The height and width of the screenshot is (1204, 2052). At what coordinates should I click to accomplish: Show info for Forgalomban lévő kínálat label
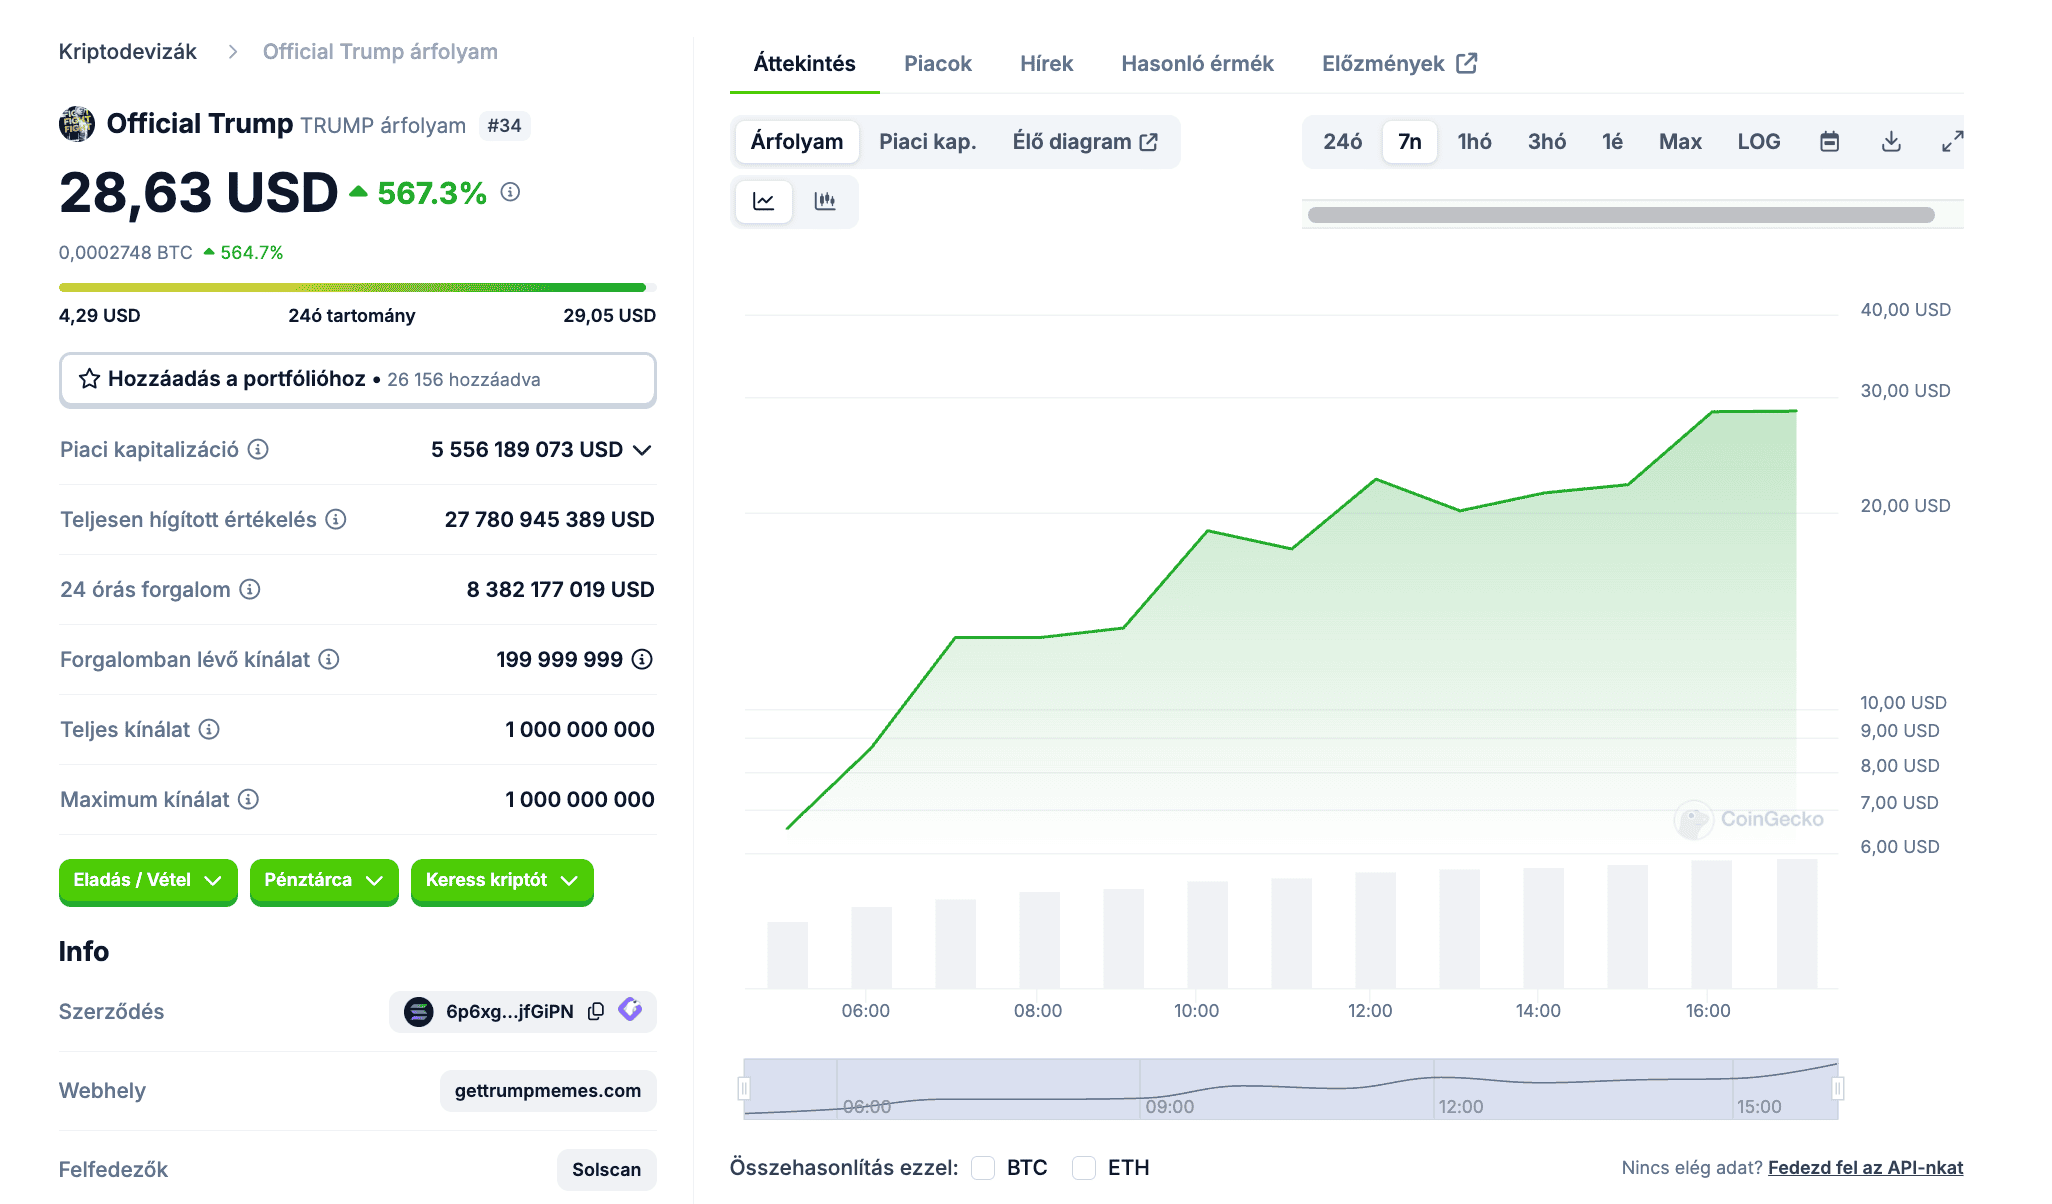point(329,659)
